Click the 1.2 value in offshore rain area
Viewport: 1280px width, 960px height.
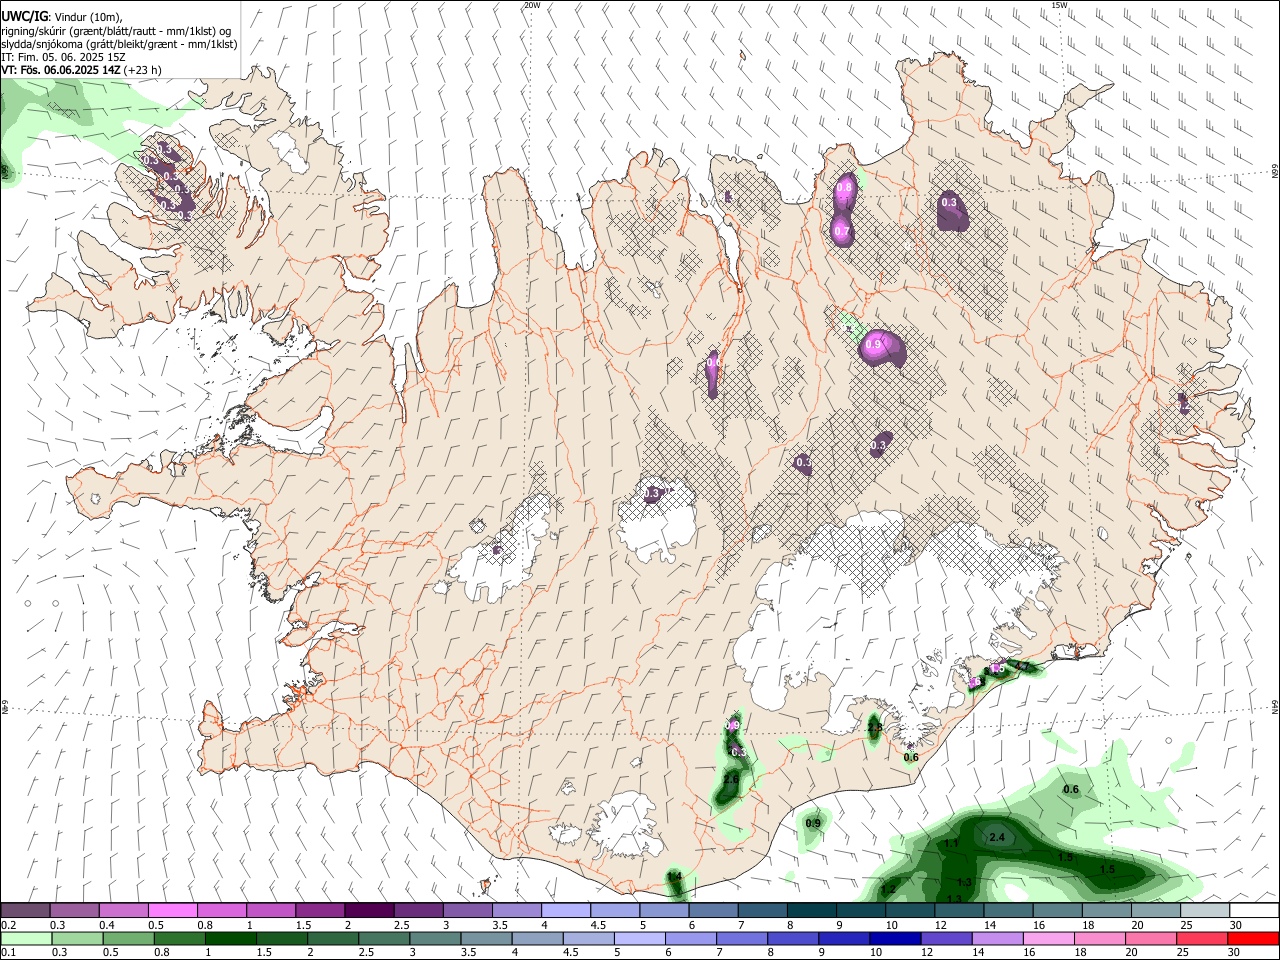(x=888, y=888)
